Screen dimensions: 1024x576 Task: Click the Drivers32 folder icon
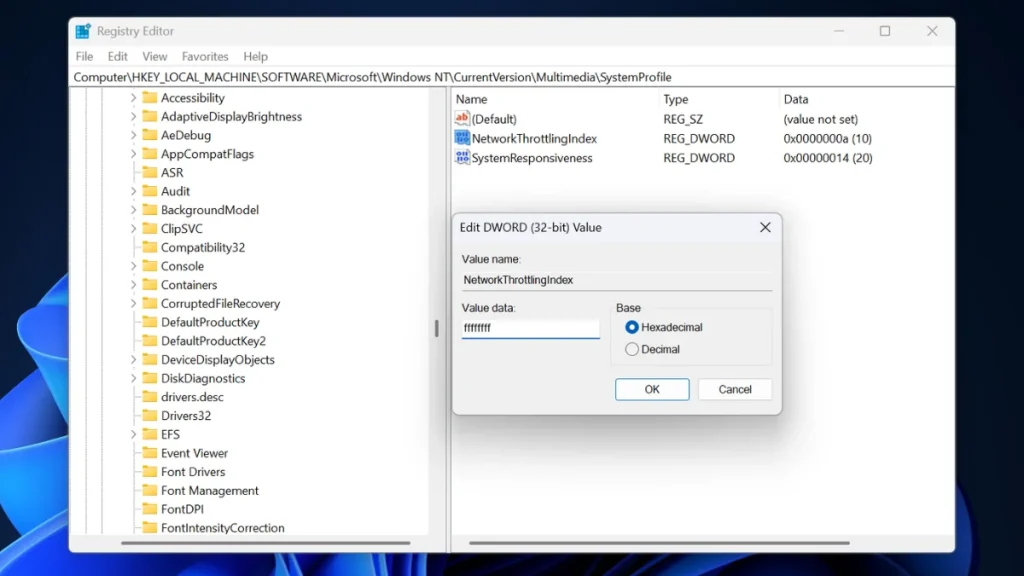150,415
